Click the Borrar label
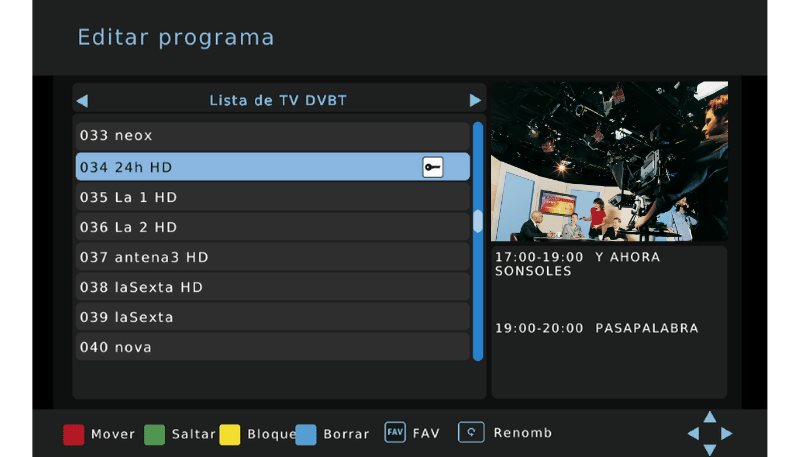This screenshot has width=800, height=457. coord(346,434)
